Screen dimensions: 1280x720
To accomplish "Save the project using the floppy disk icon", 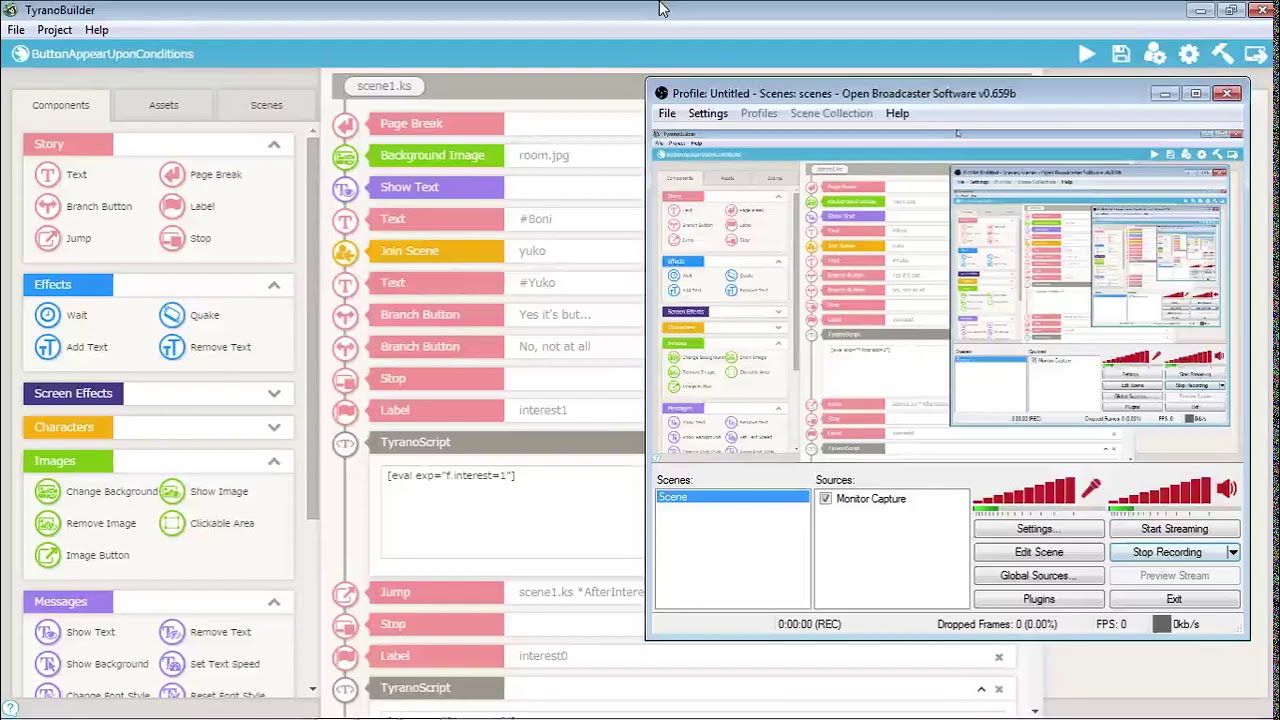I will (x=1121, y=54).
